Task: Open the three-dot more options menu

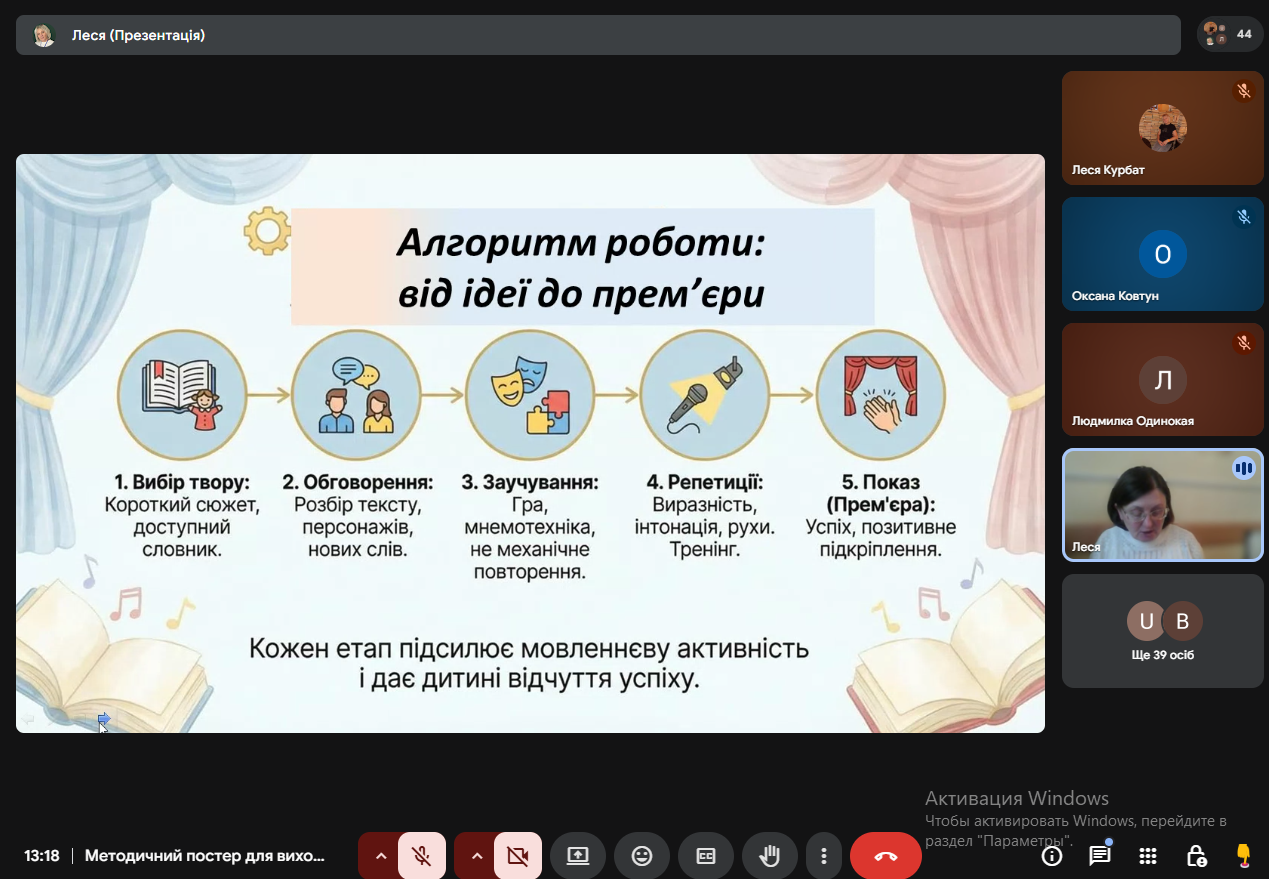Action: tap(824, 856)
